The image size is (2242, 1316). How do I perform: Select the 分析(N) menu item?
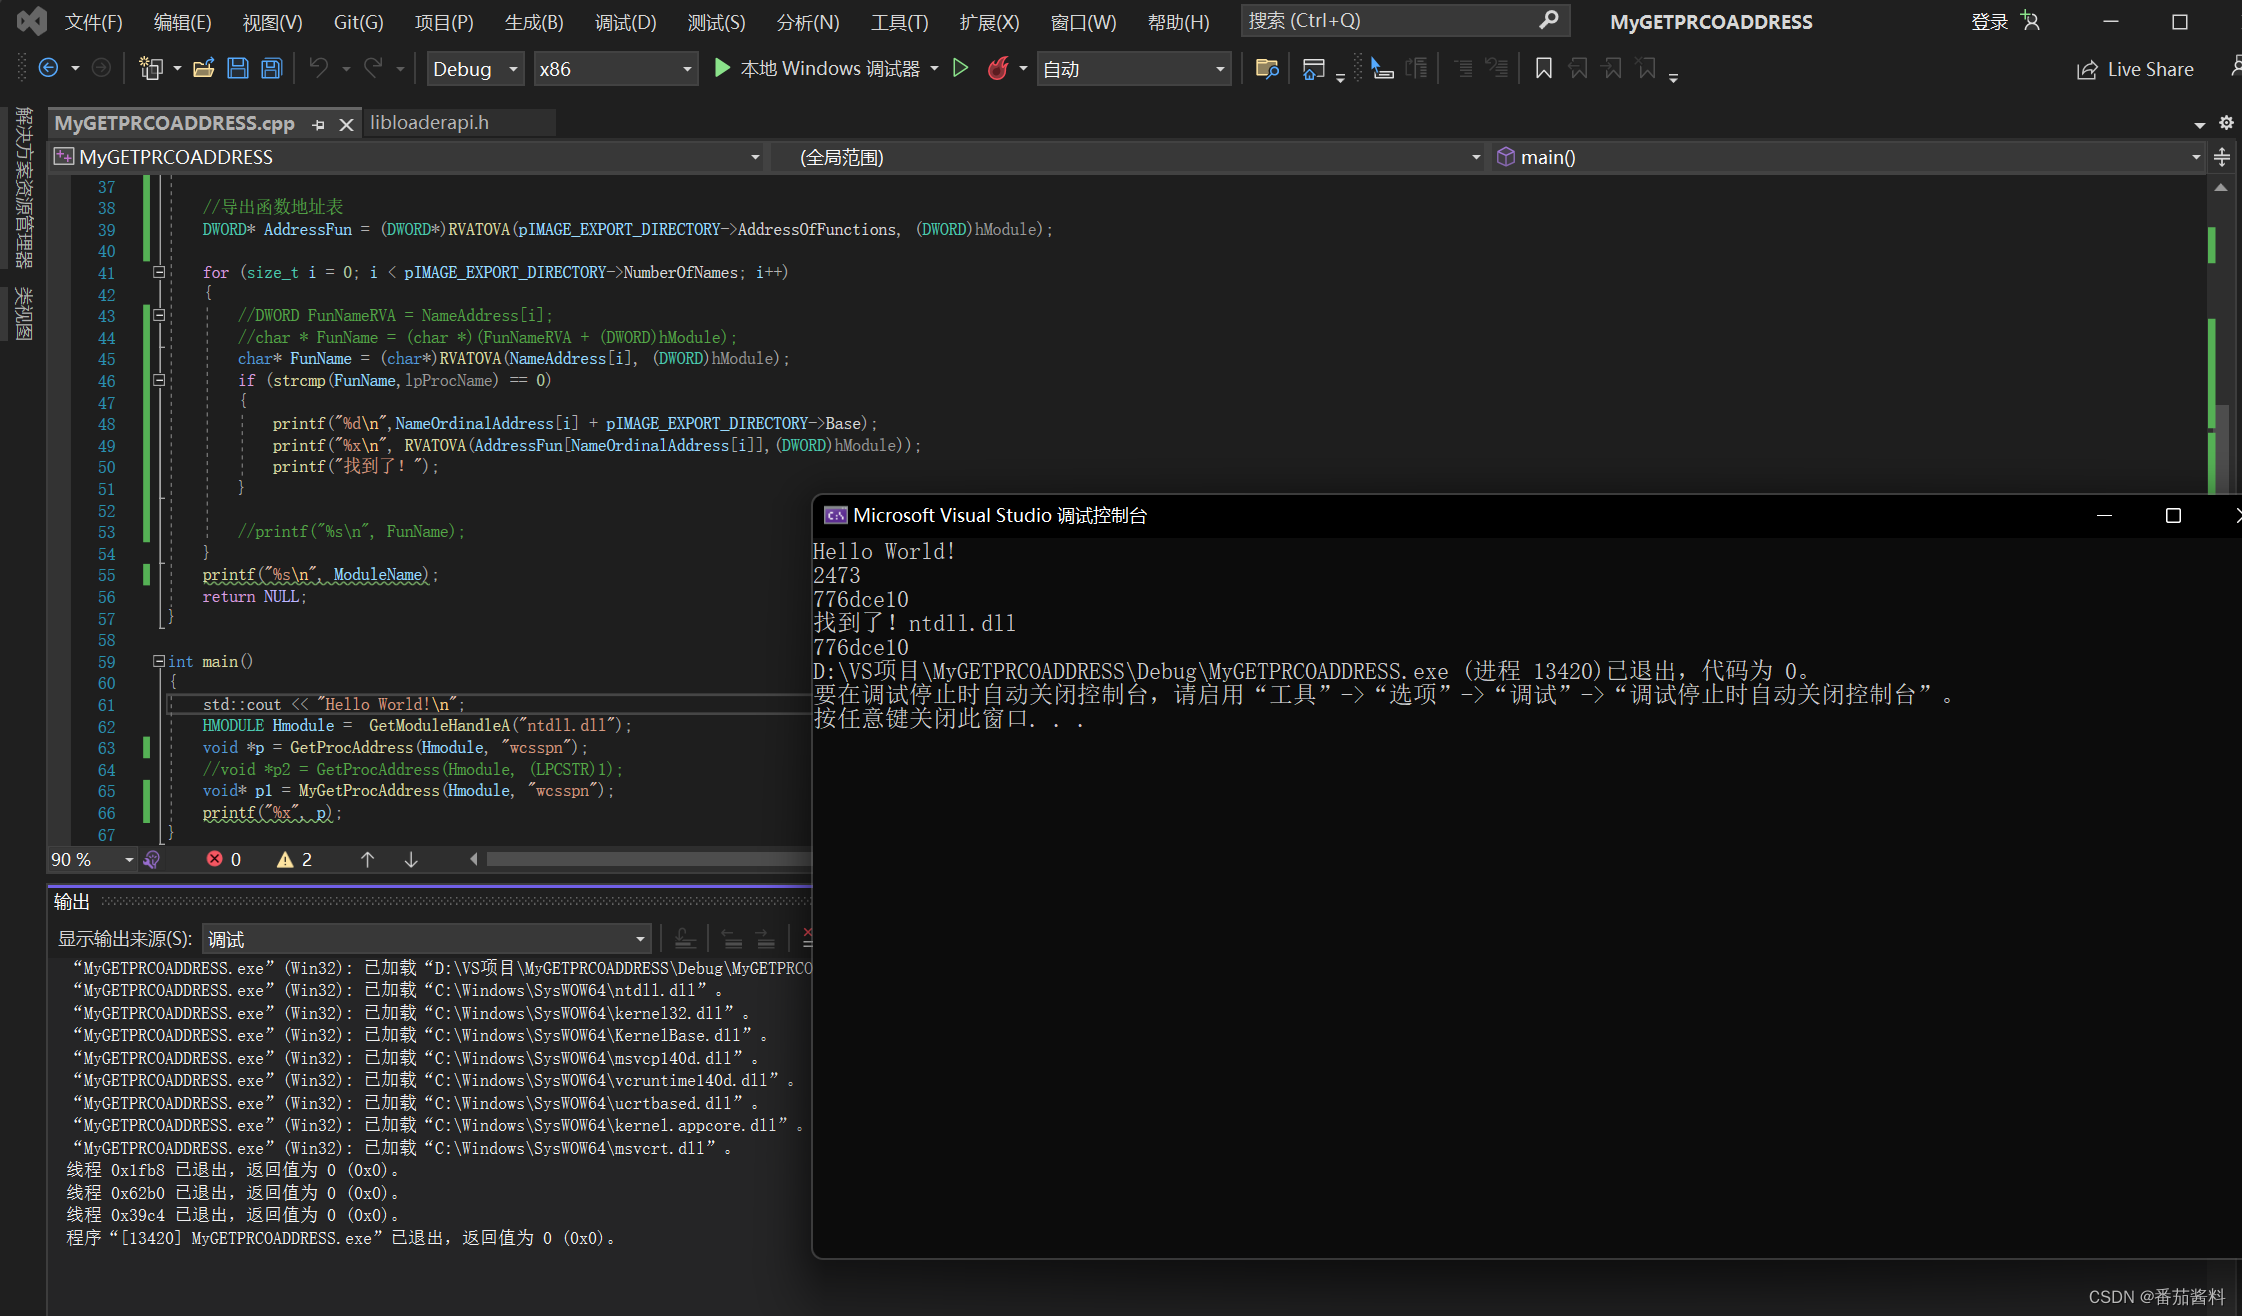tap(808, 22)
